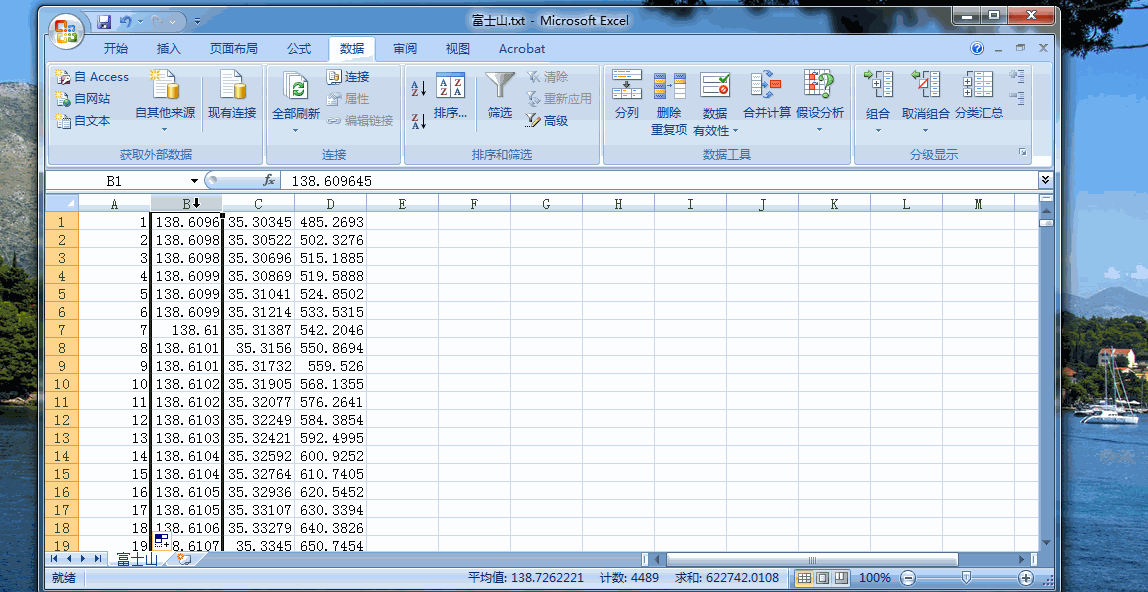
Task: Click Group (组合) icon
Action: (878, 85)
